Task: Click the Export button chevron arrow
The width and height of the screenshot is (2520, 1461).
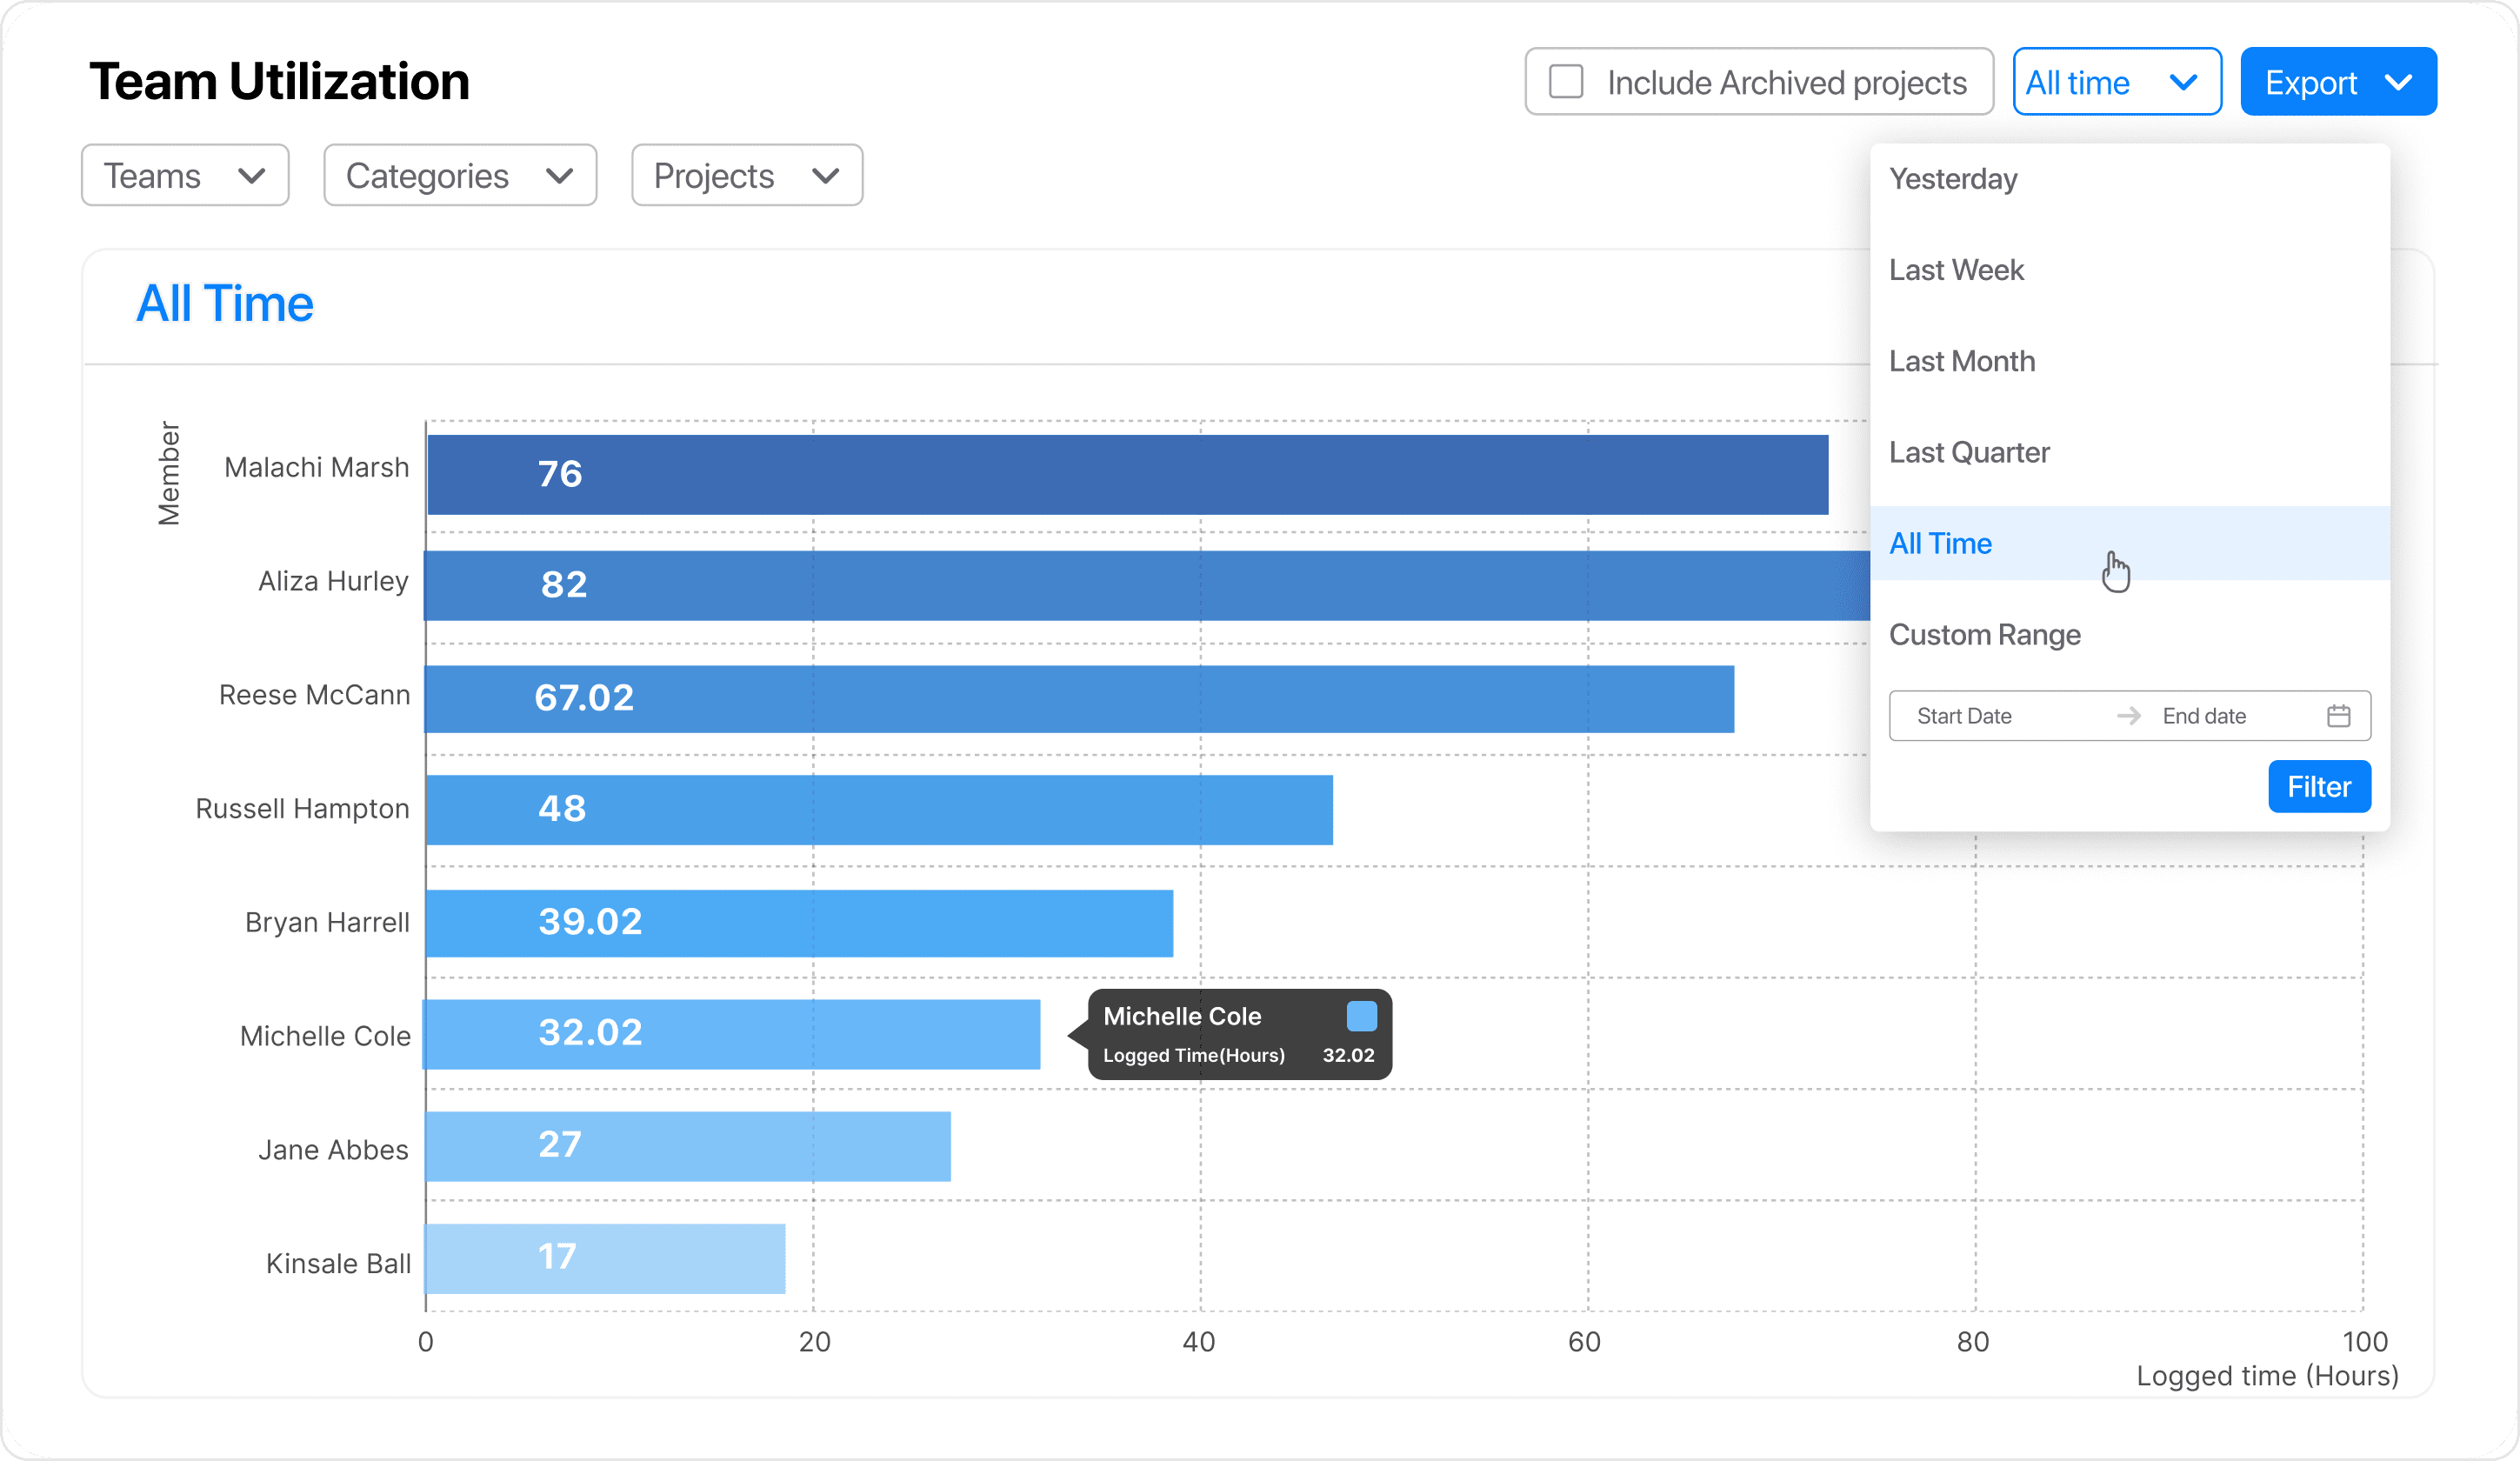Action: 2399,82
